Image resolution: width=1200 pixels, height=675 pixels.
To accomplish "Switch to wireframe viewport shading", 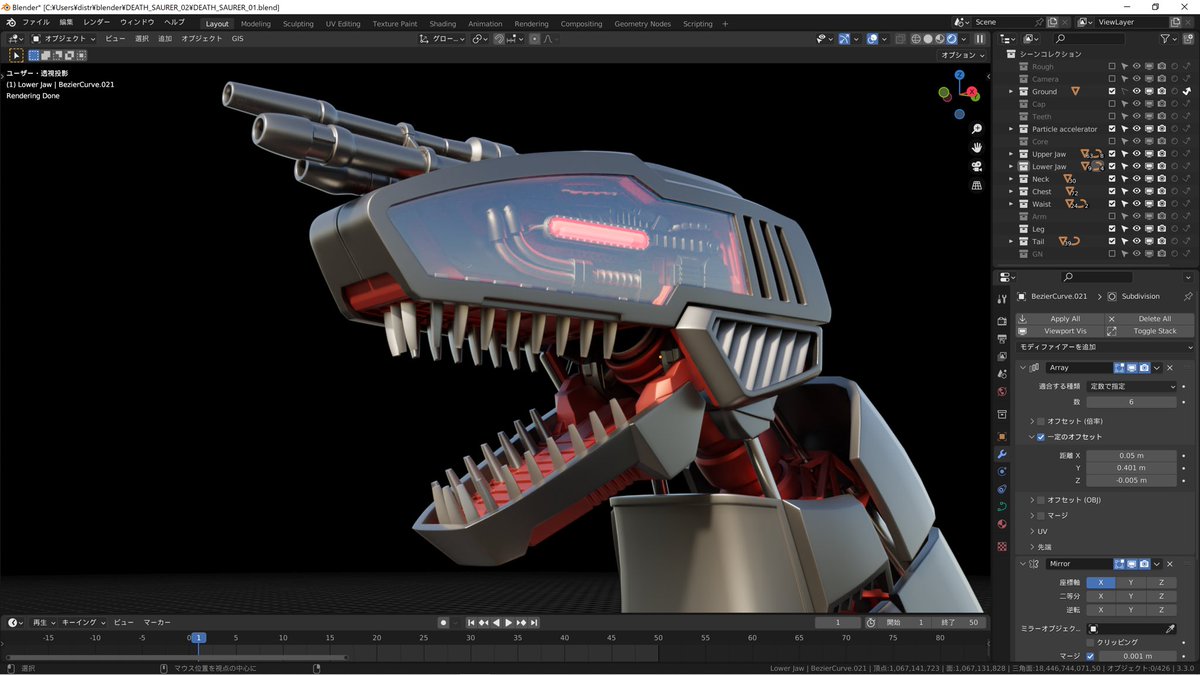I will pyautogui.click(x=915, y=39).
